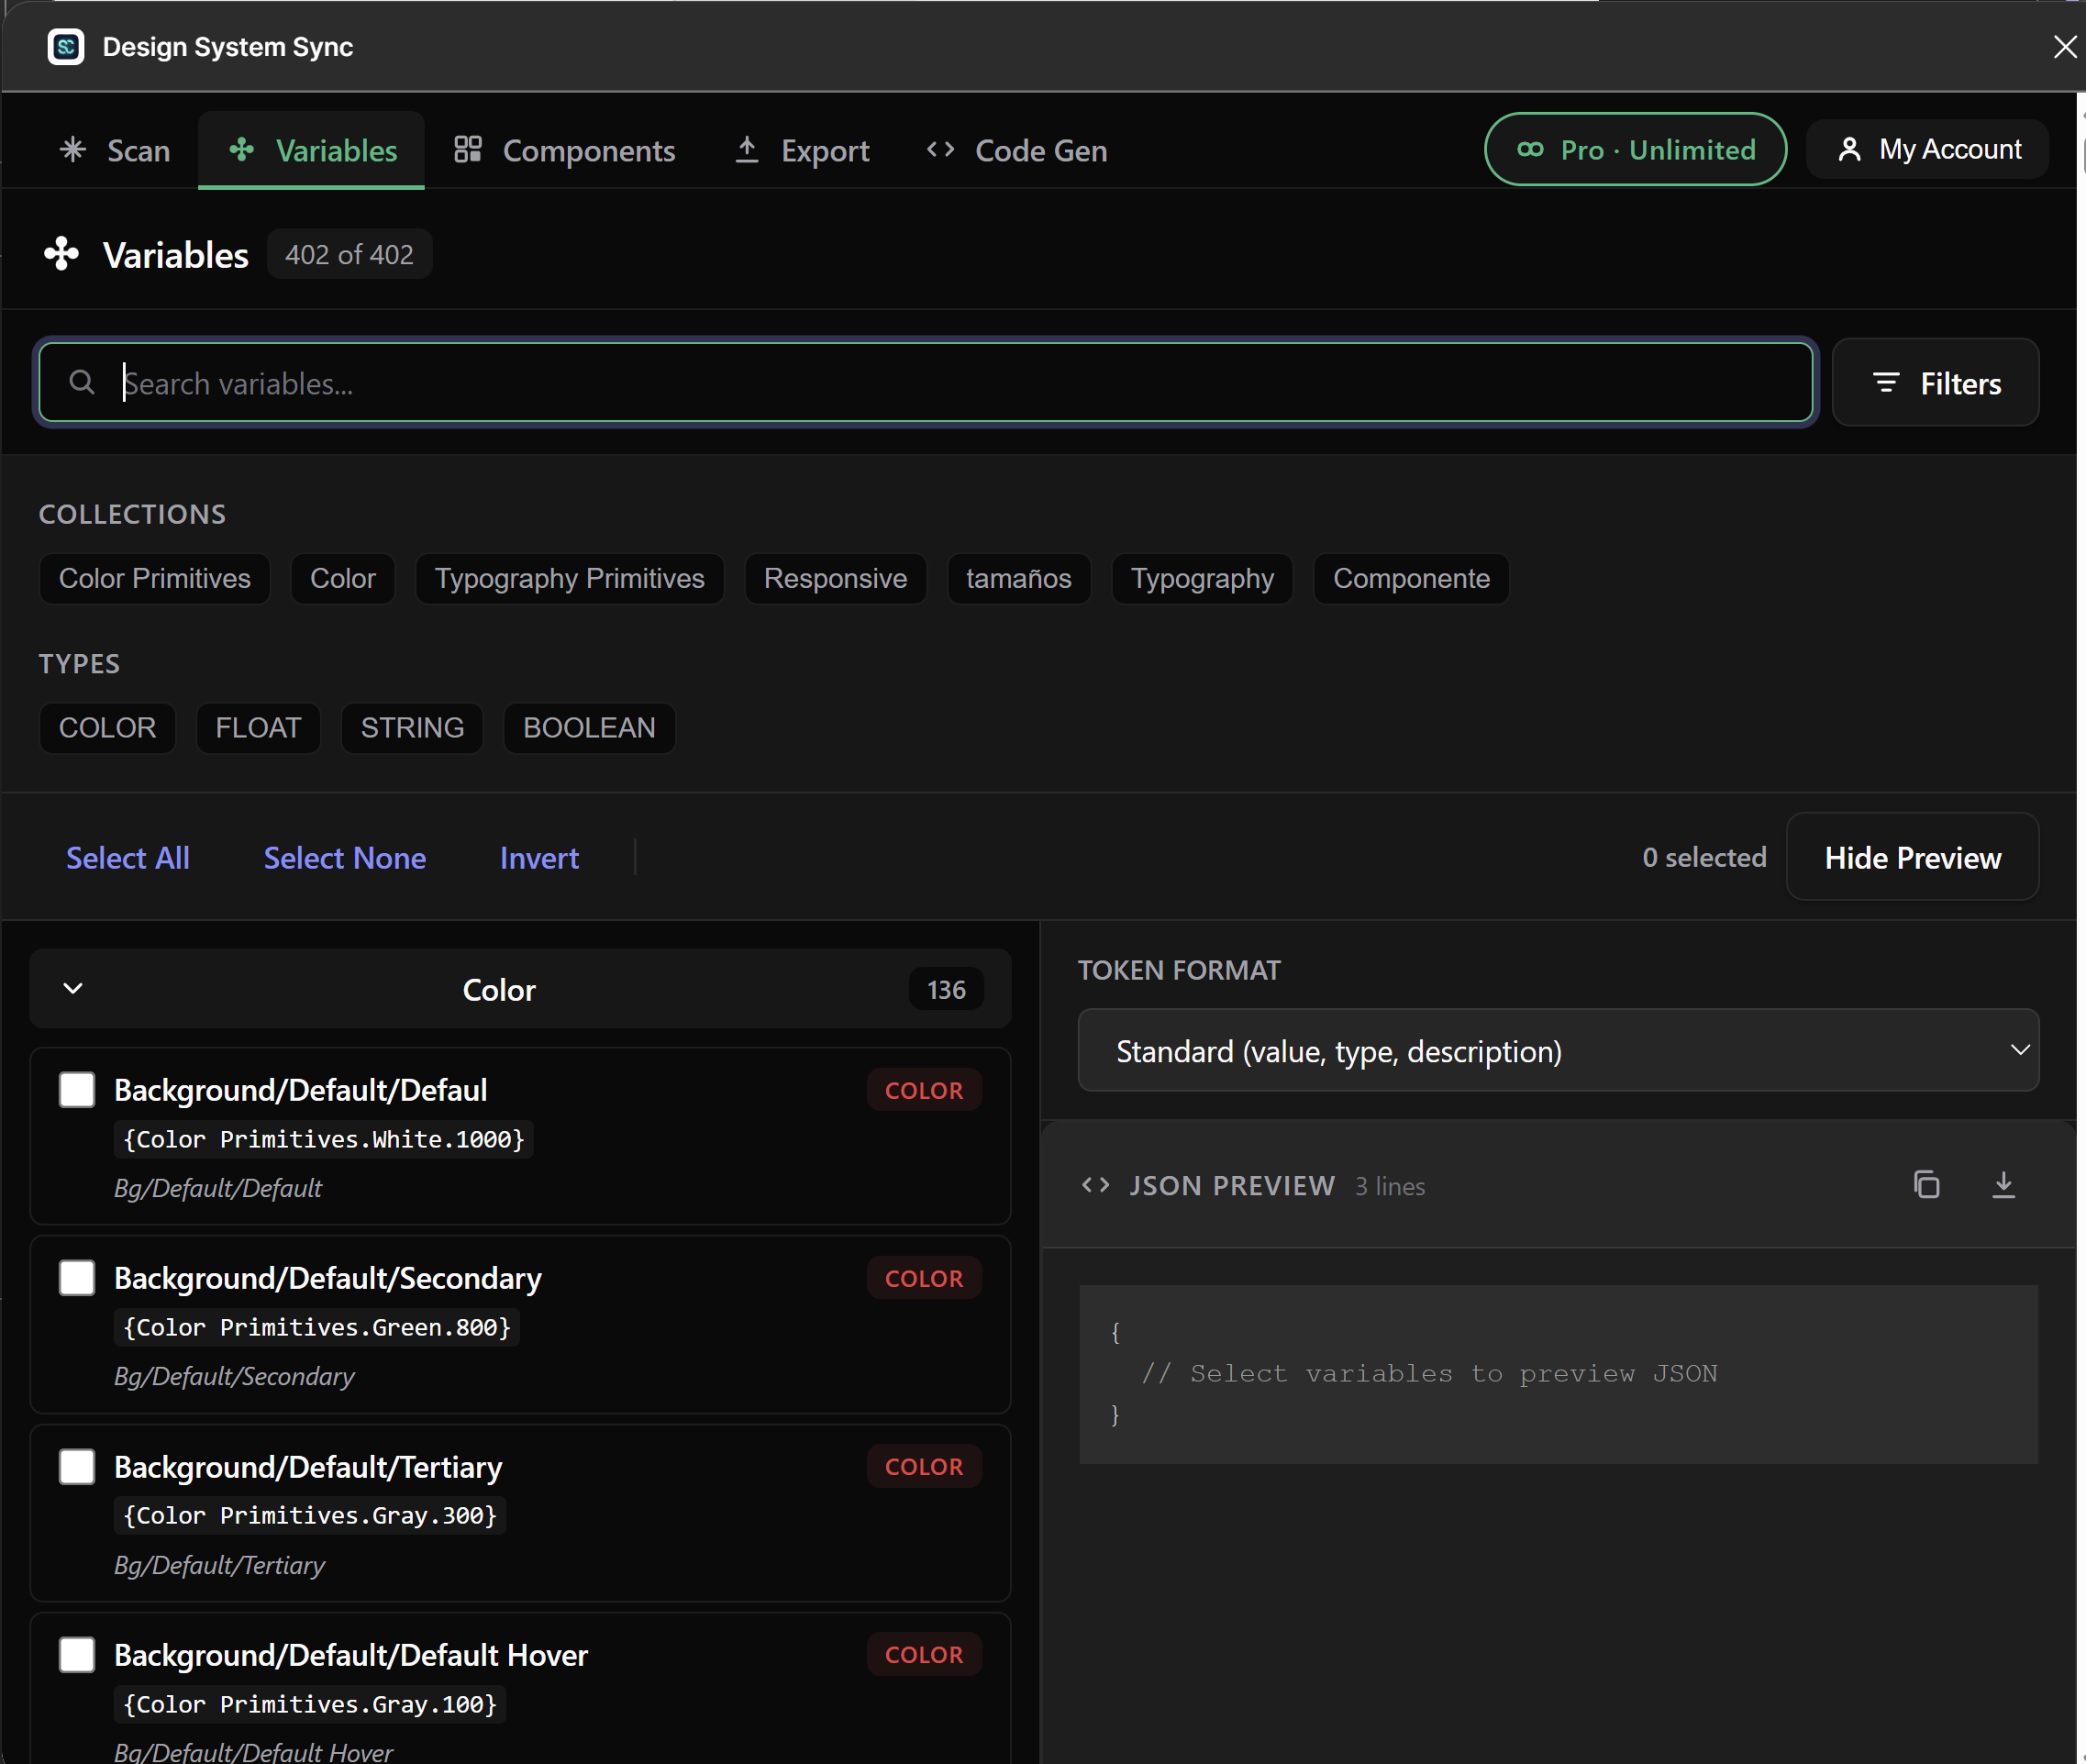Click {Color Primitives.Gray.100} value
Screen dimensions: 2086x1764
pyautogui.click(x=310, y=1705)
